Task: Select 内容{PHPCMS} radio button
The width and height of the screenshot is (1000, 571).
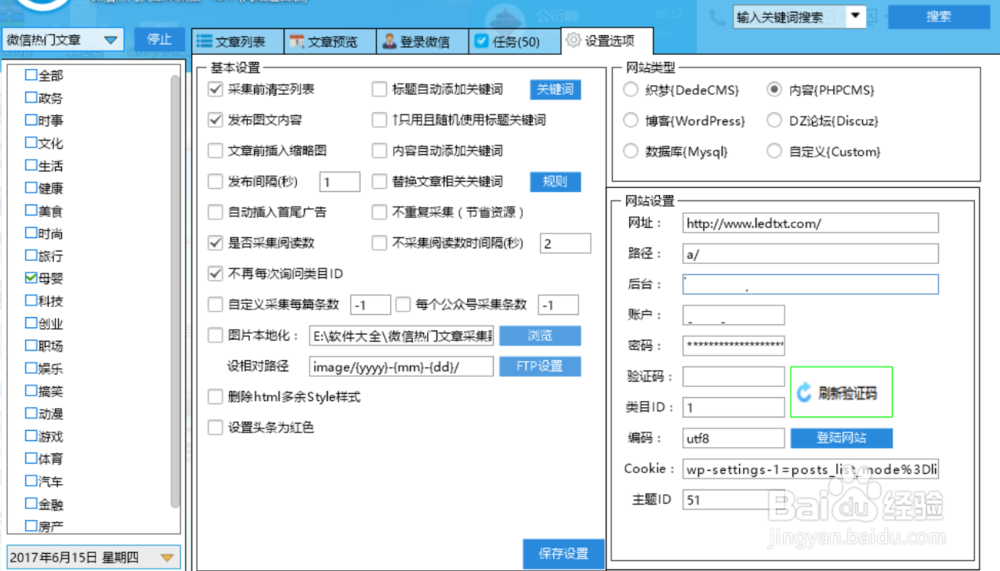Action: click(774, 89)
